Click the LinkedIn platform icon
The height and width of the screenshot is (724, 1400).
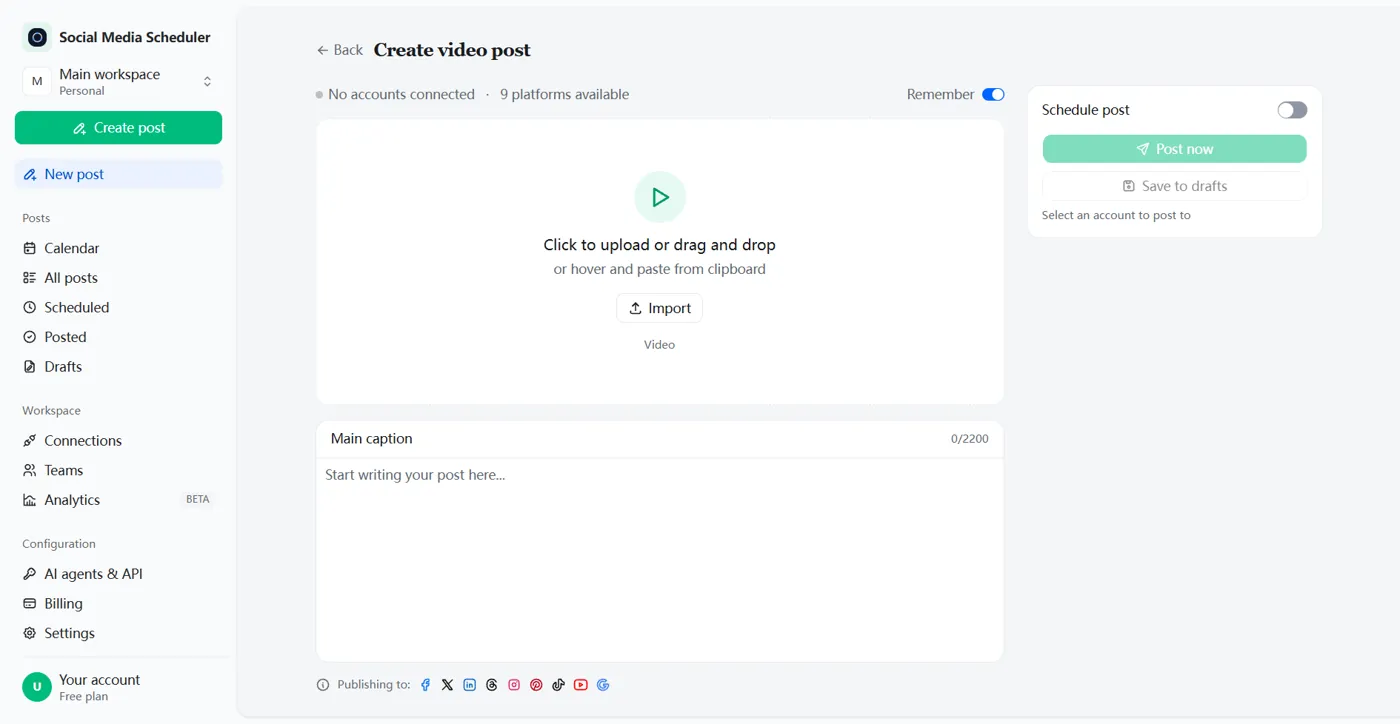pos(470,685)
